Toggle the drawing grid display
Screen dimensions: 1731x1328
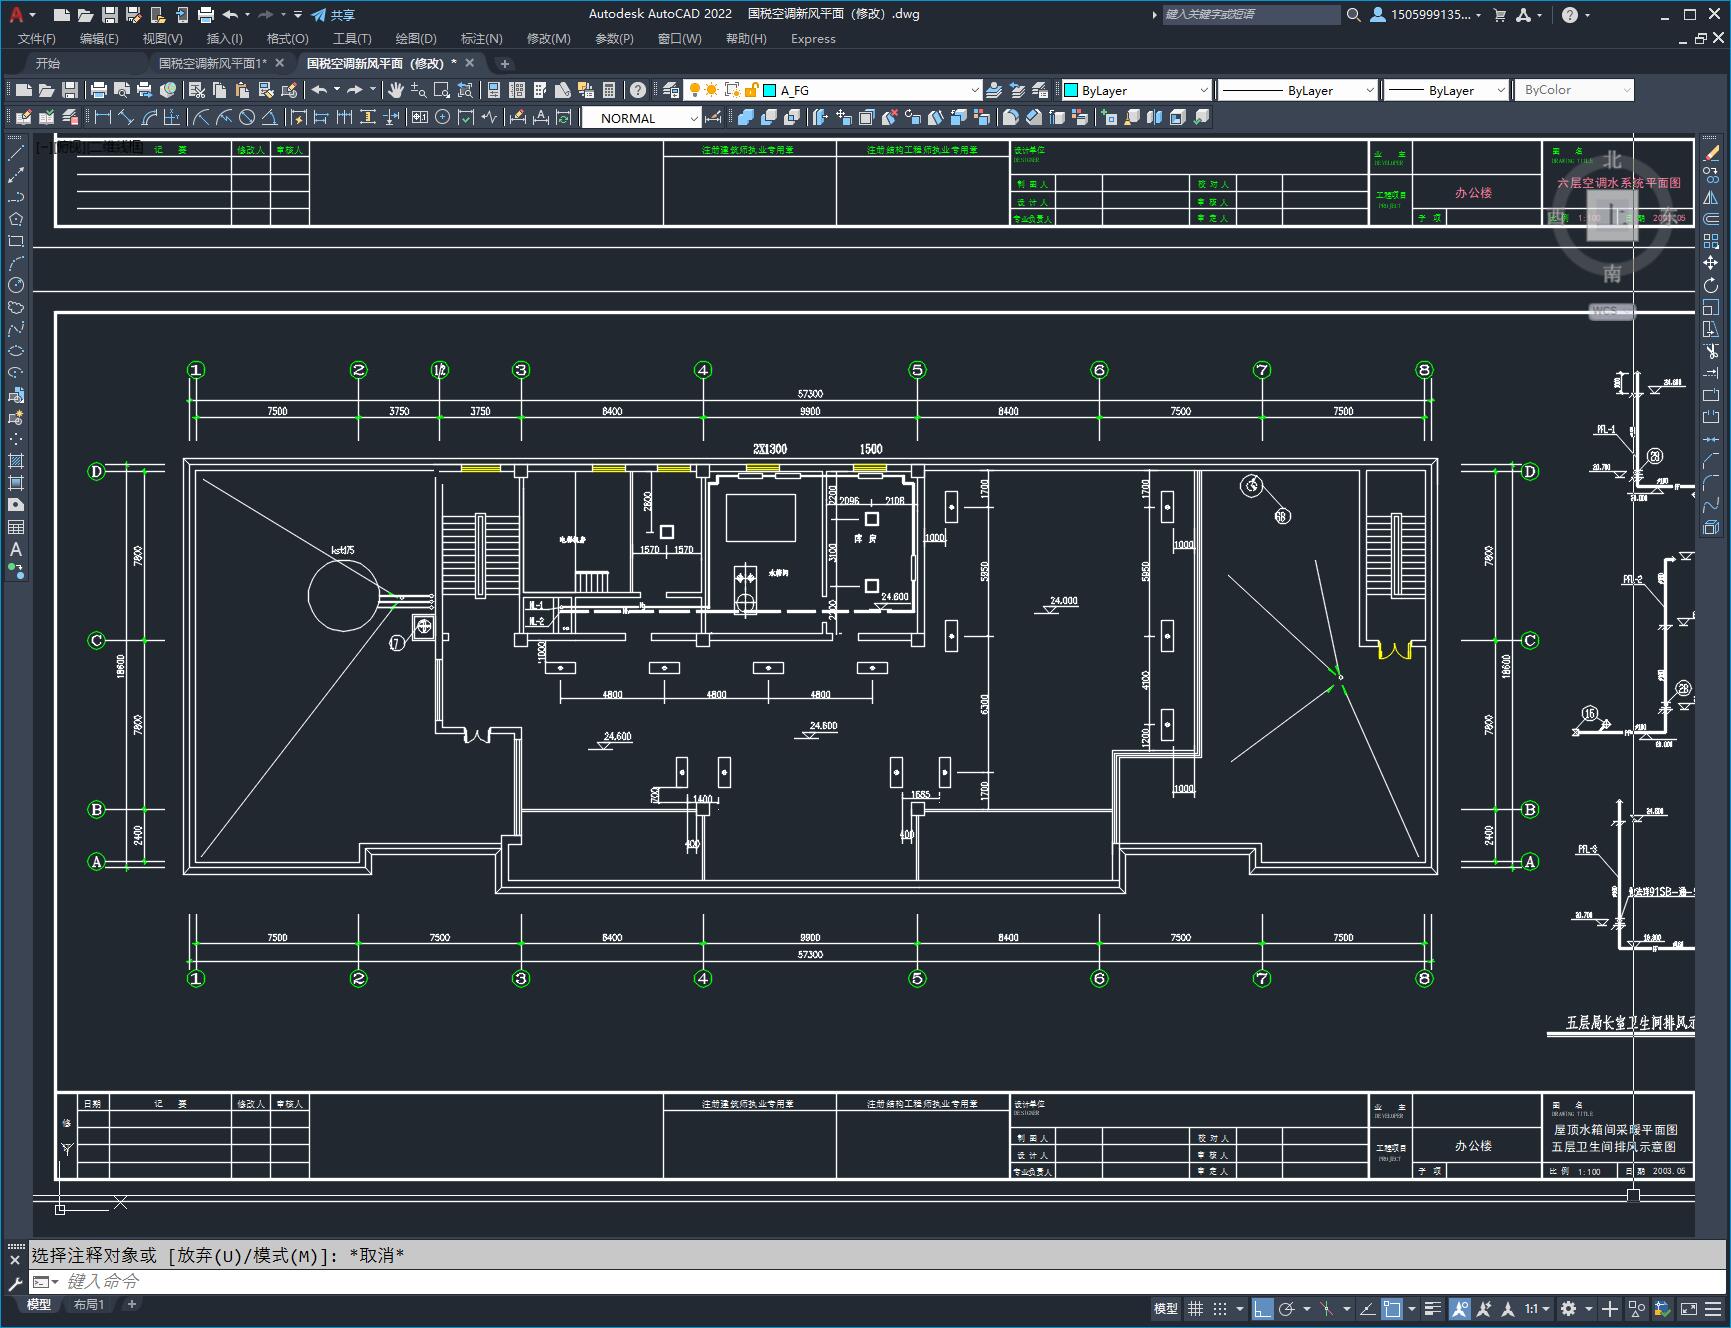(x=1195, y=1308)
